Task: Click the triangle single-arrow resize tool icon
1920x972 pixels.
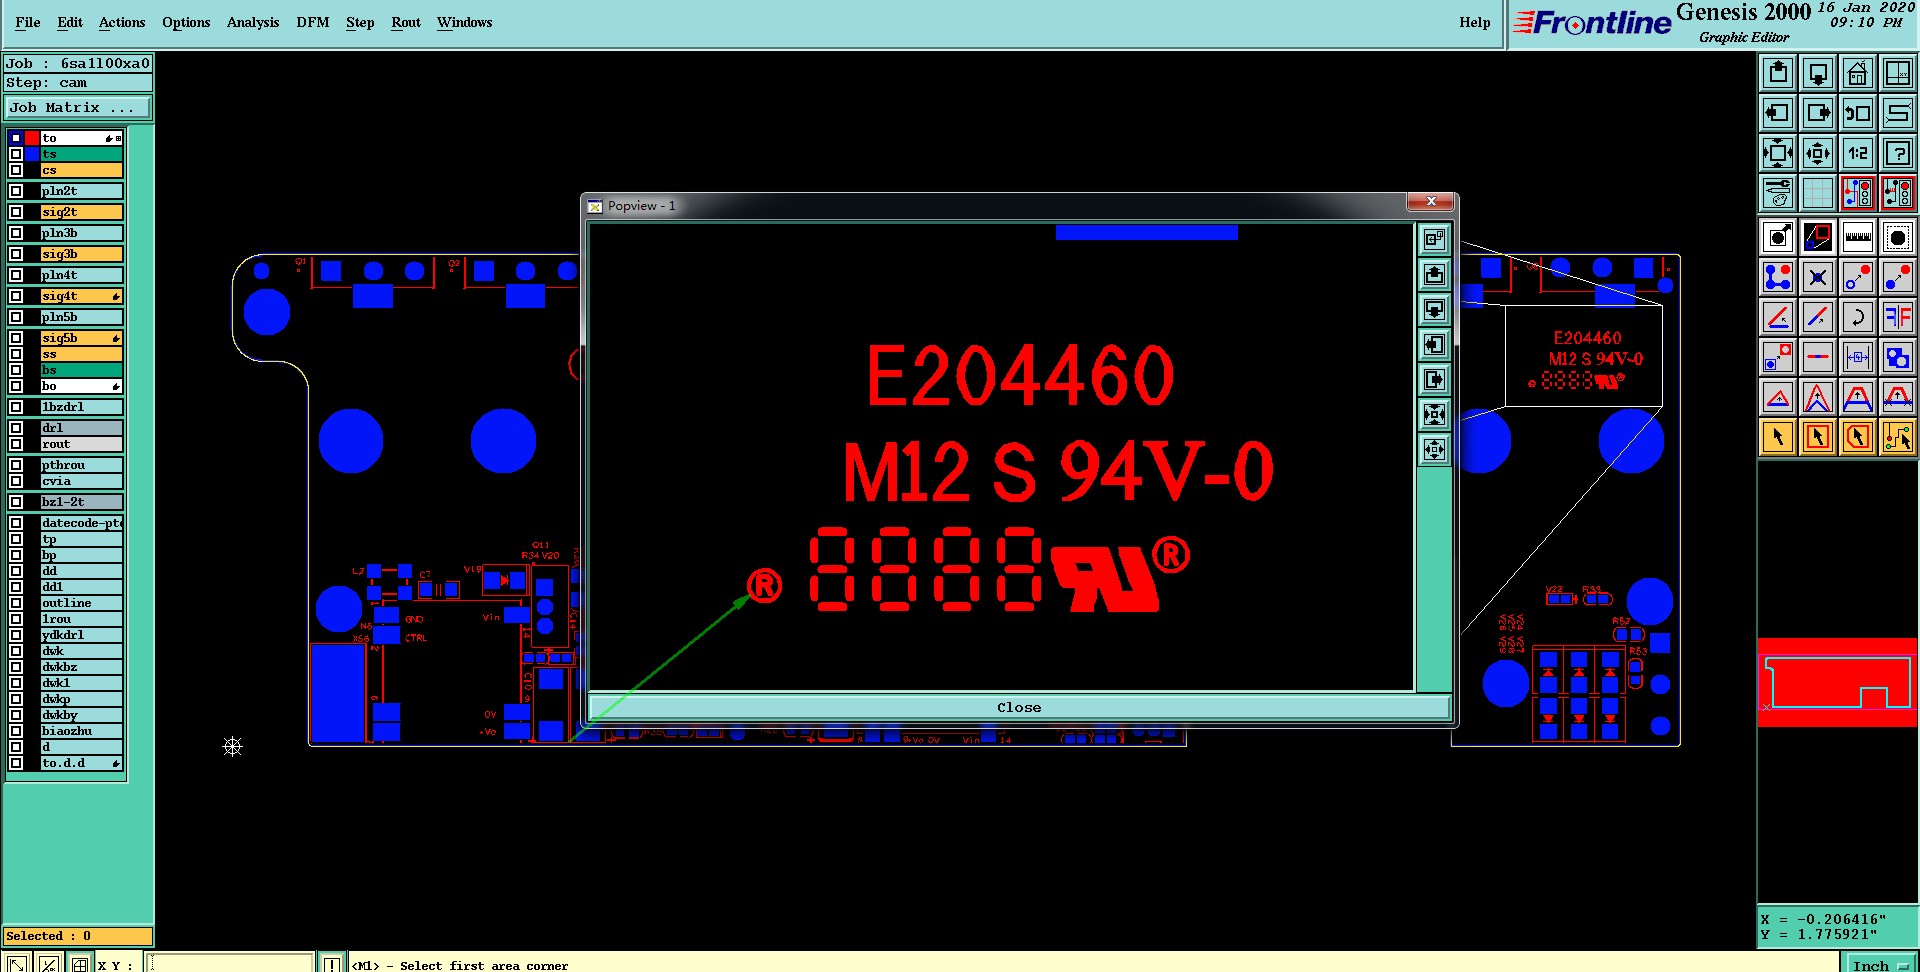Action: (1778, 397)
